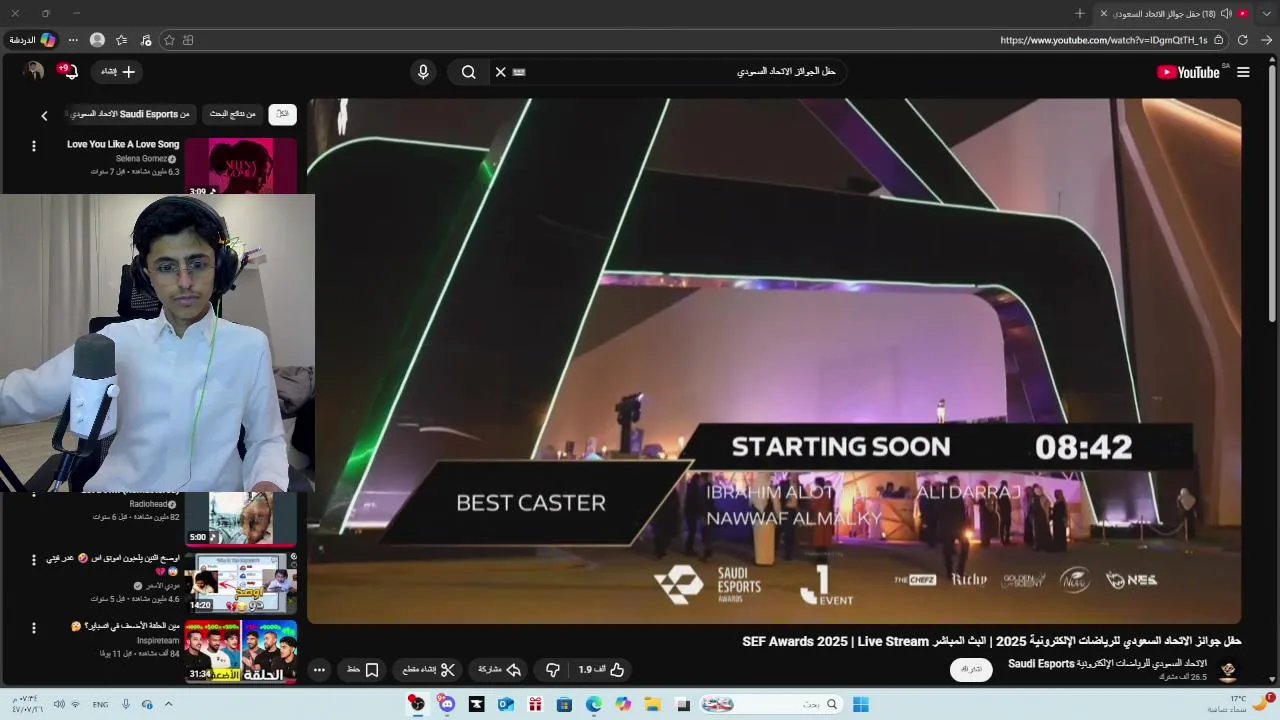
Task: View site info lock icon
Action: tap(1219, 40)
